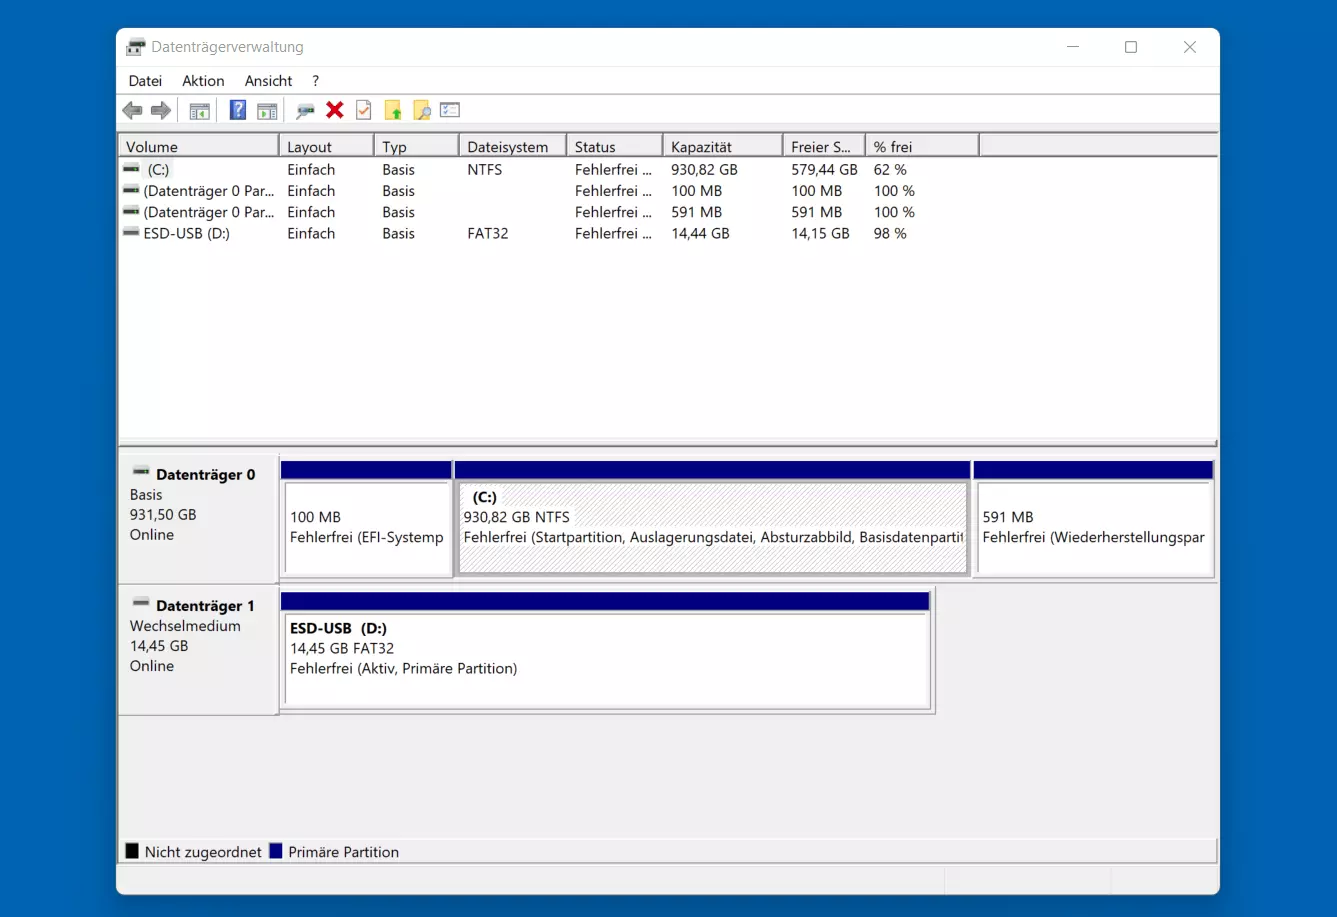
Task: Select the 591 MB recovery partition block
Action: tap(1094, 528)
